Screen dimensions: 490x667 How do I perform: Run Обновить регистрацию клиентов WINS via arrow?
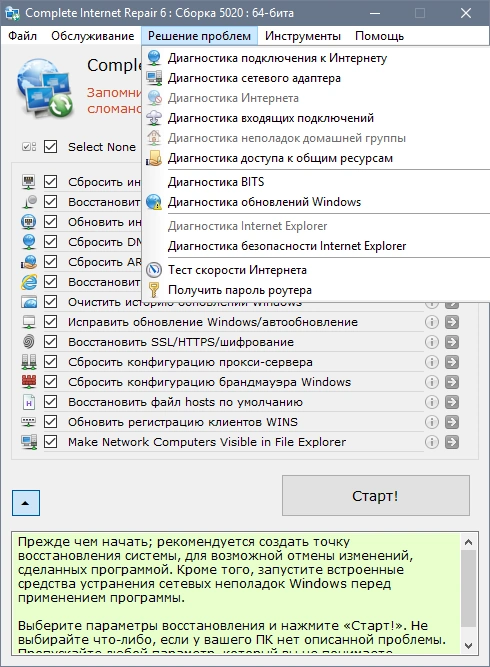(452, 422)
